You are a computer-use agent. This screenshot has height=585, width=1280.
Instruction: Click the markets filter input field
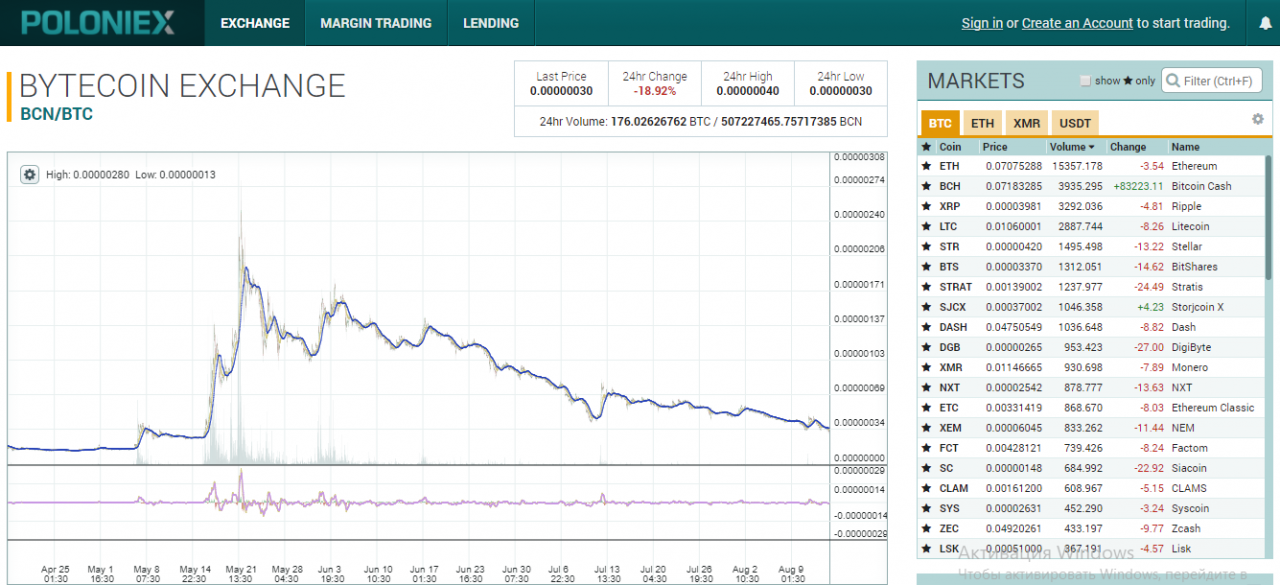point(1211,81)
